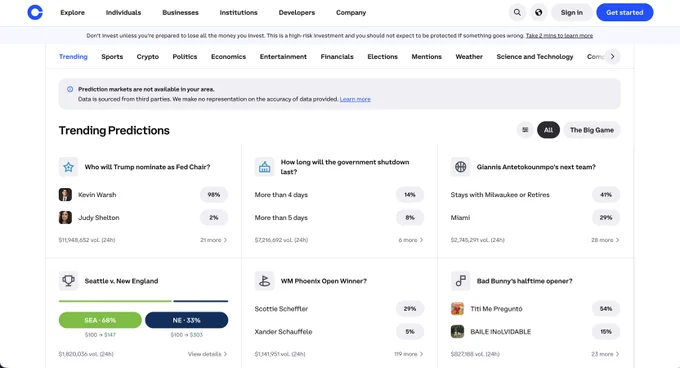Click the filter settings icon beside All
The image size is (680, 368).
[525, 130]
